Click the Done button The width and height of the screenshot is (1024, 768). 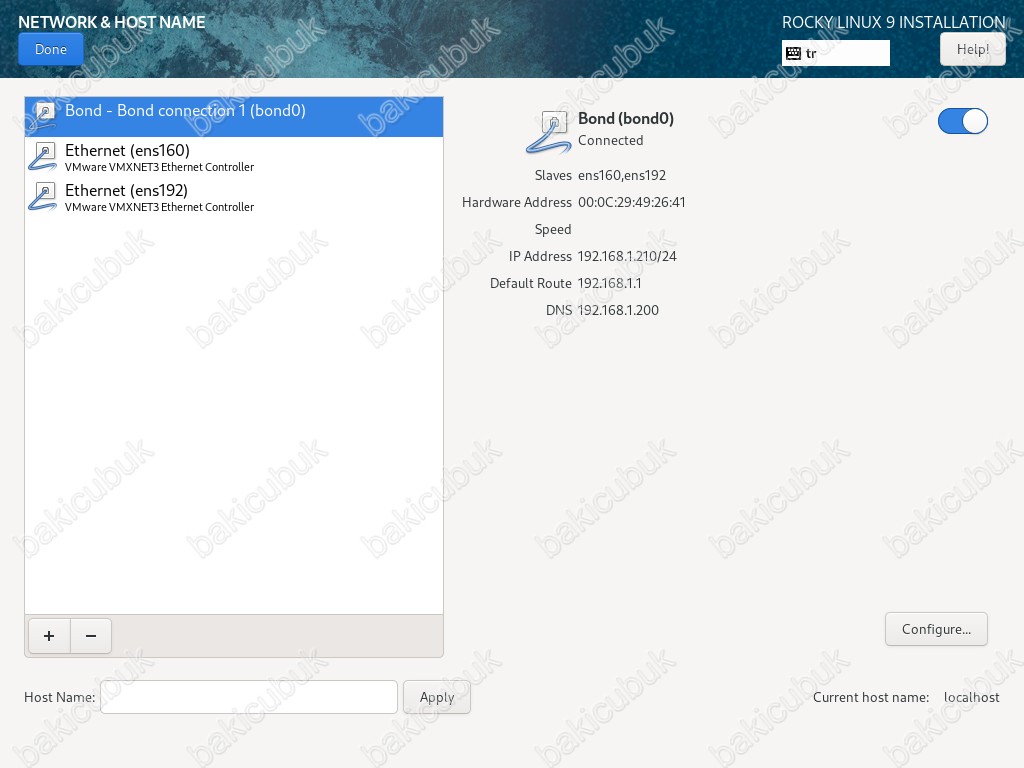[x=50, y=49]
